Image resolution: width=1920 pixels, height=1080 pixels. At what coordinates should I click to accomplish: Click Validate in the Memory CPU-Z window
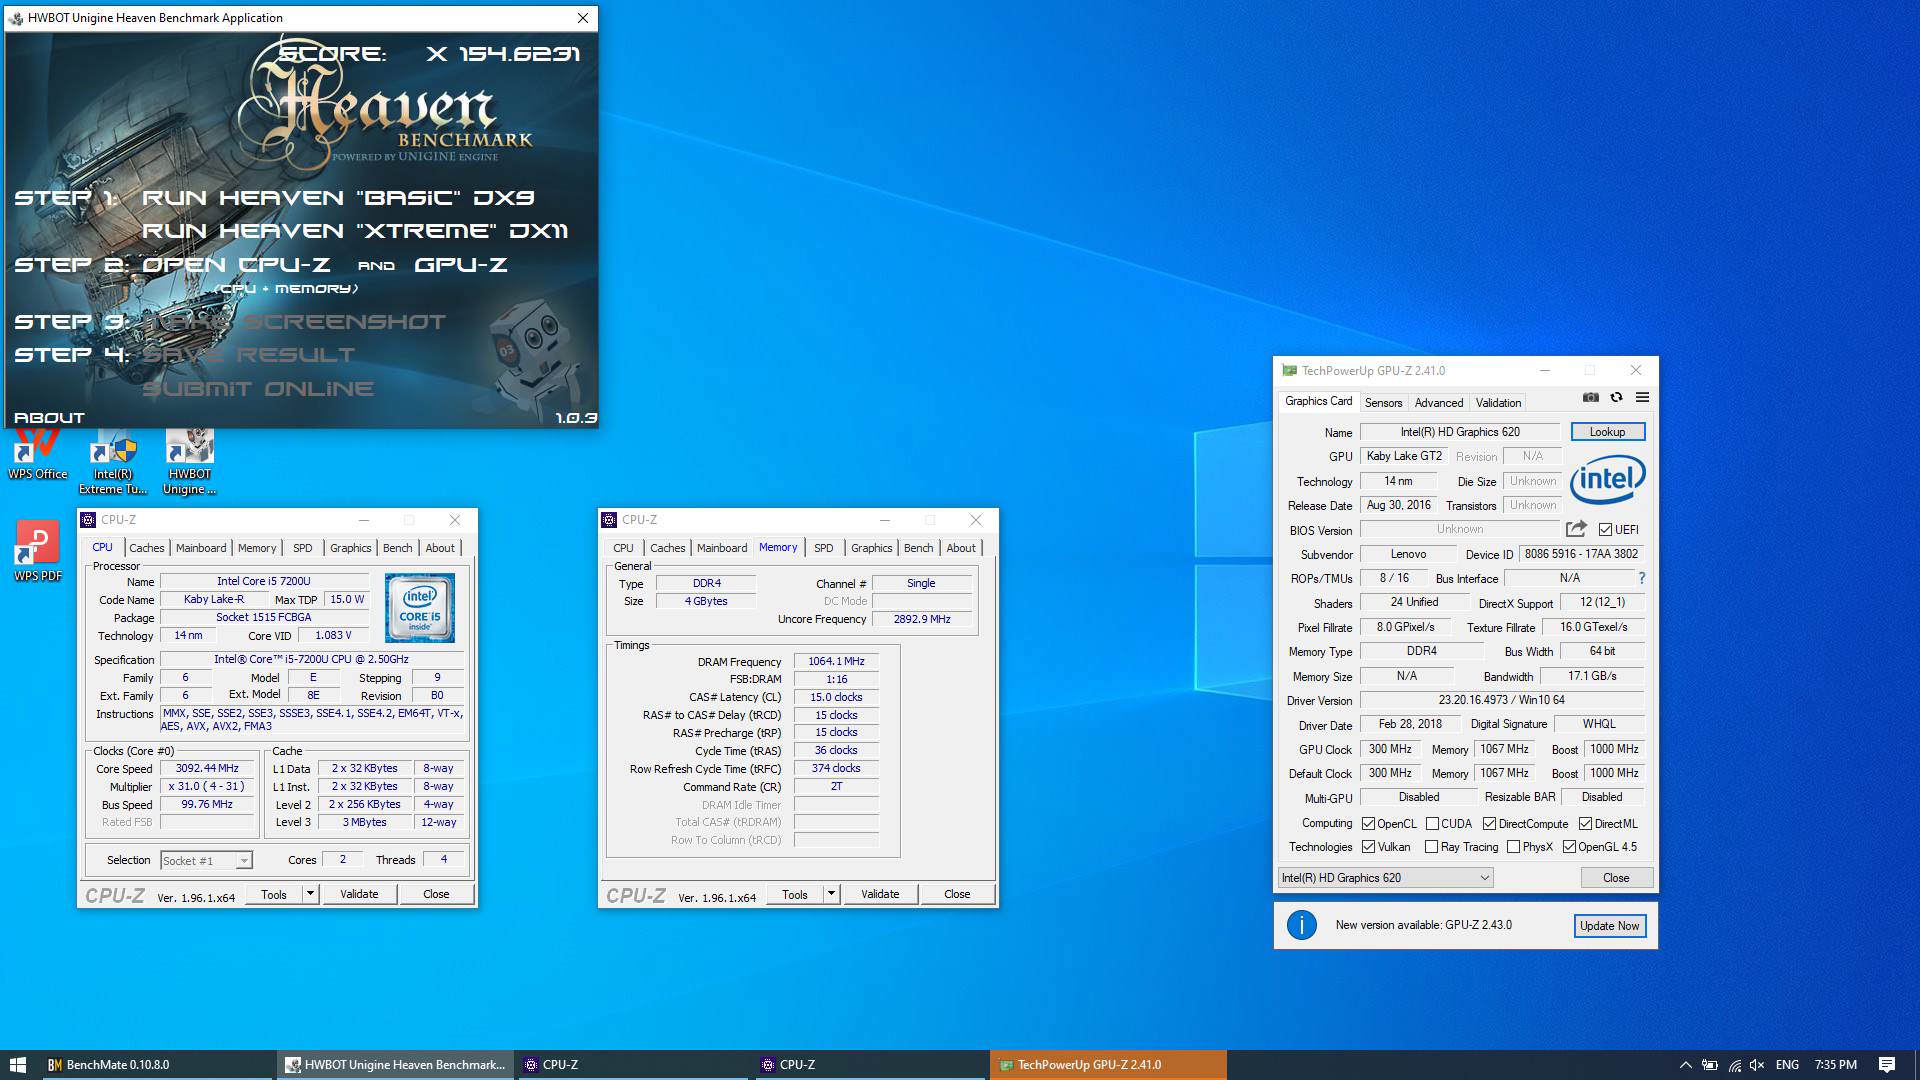pyautogui.click(x=880, y=894)
